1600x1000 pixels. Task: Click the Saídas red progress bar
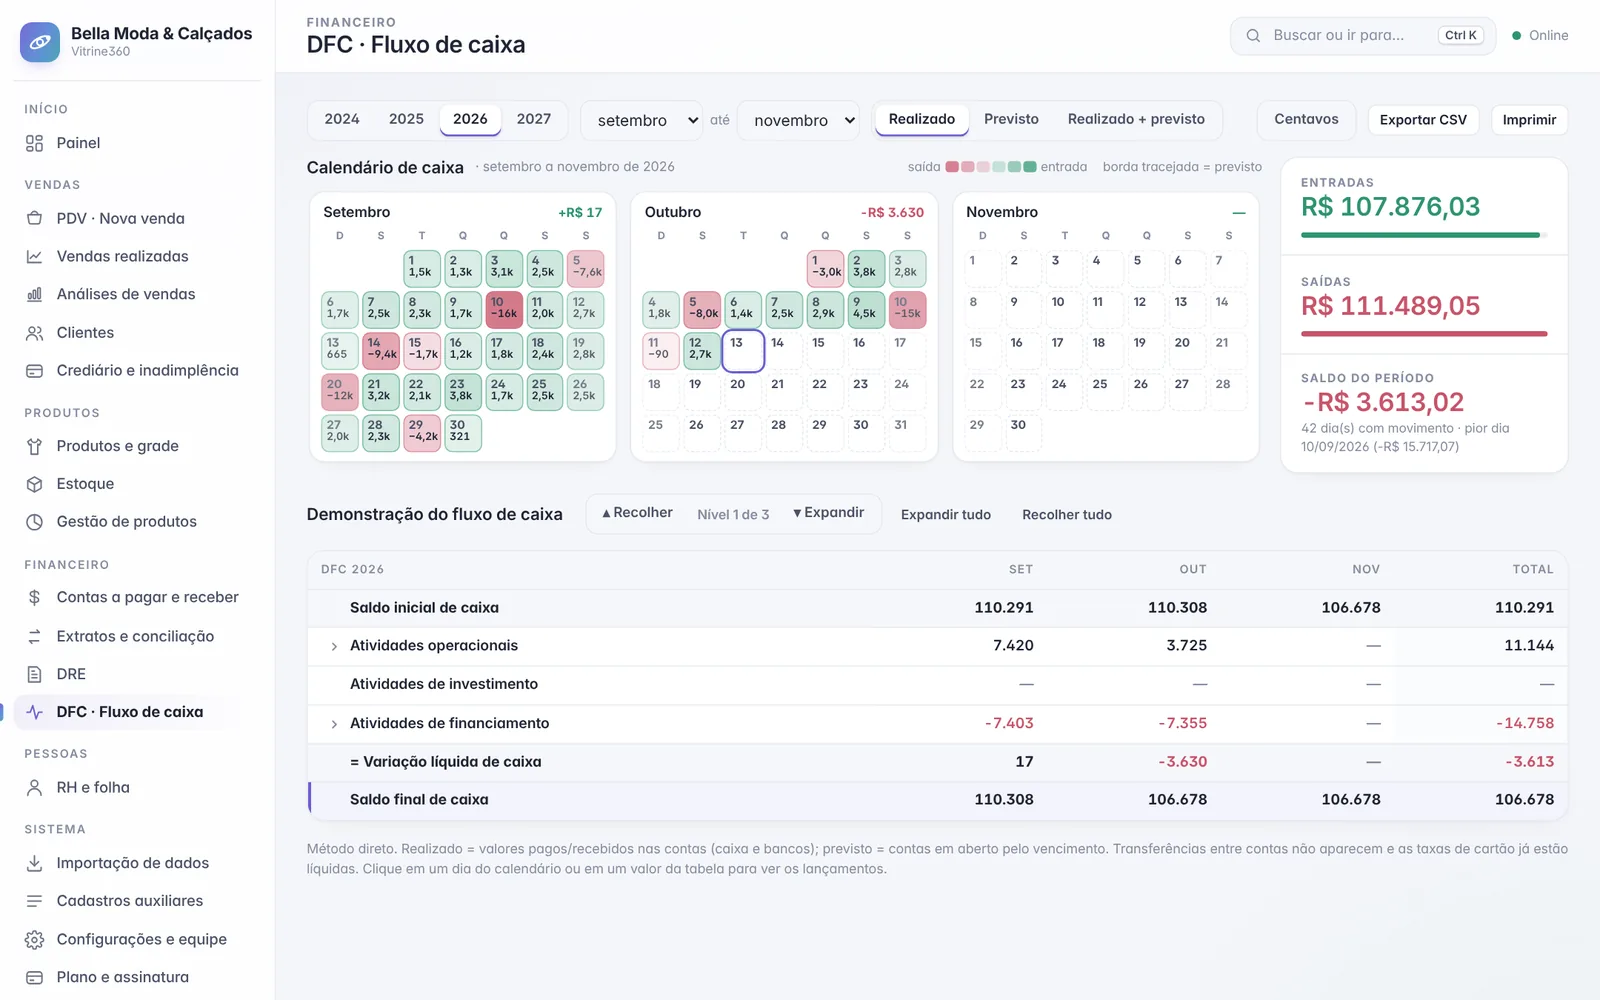point(1424,334)
